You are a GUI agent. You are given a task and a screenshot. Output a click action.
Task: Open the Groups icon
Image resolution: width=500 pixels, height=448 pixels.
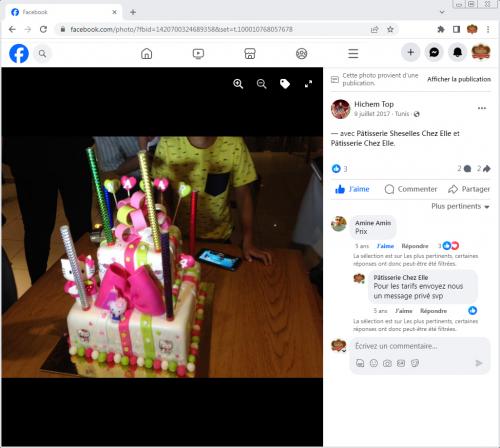pyautogui.click(x=302, y=53)
